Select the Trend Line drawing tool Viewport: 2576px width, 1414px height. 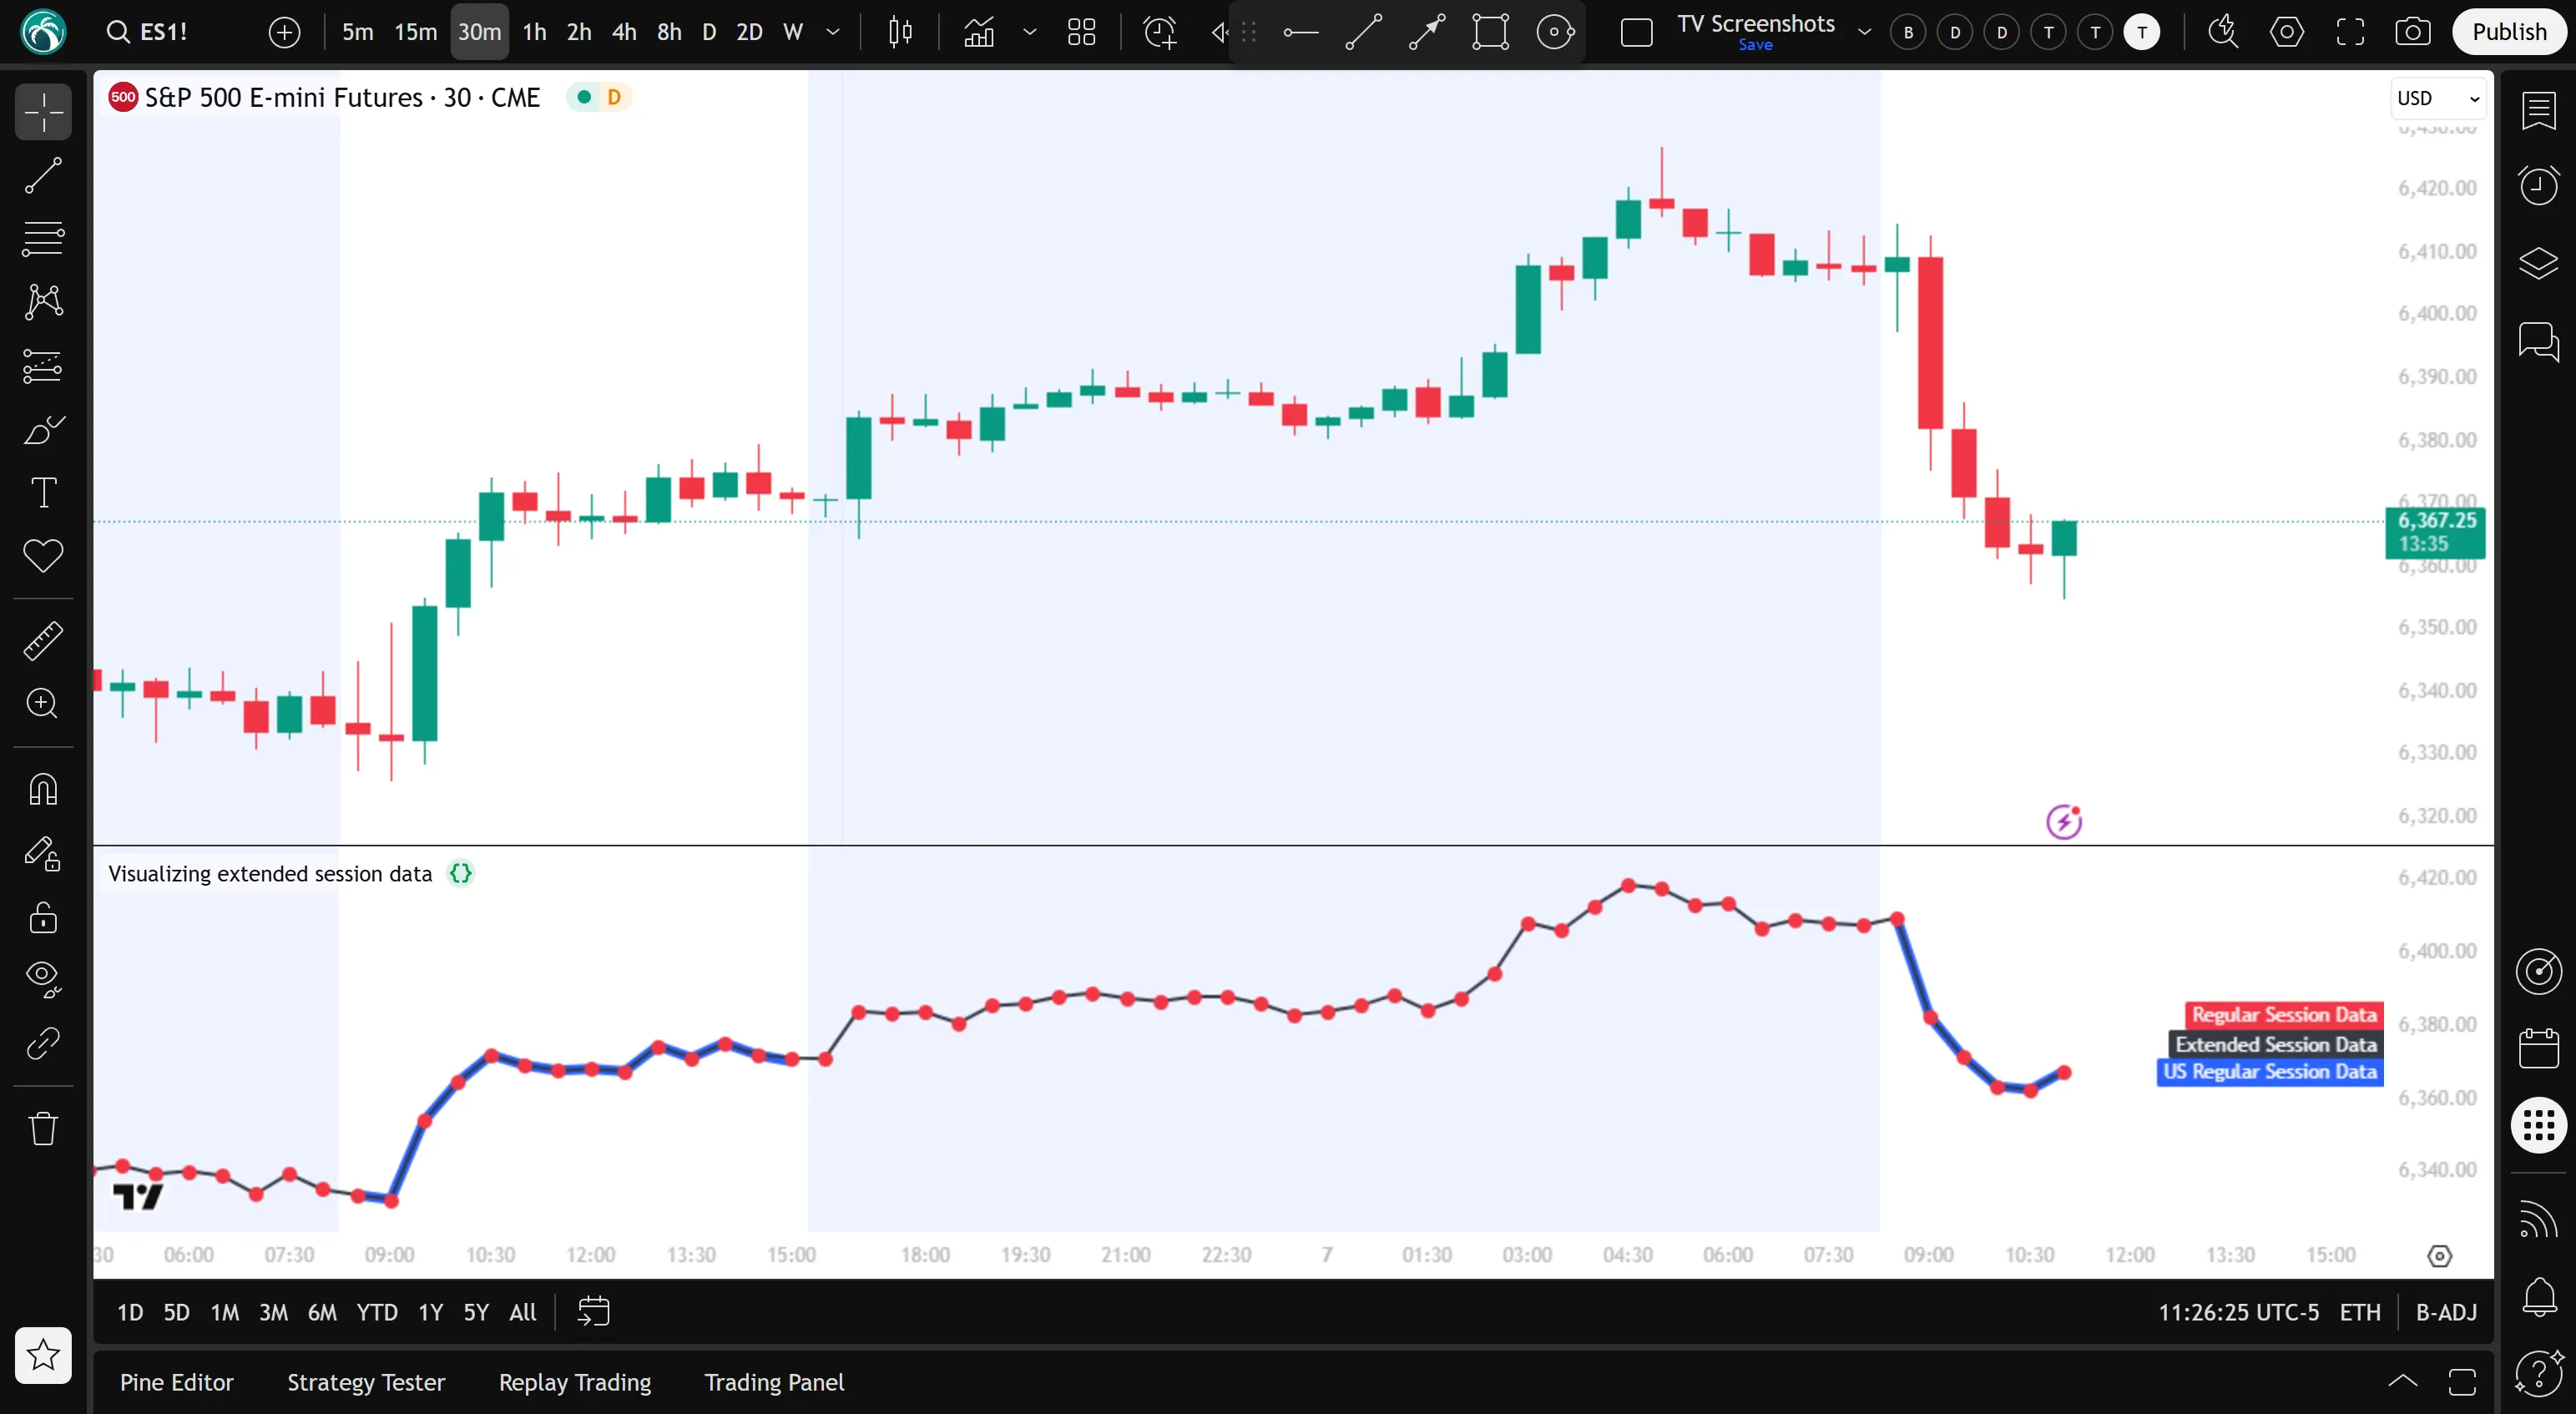43,175
